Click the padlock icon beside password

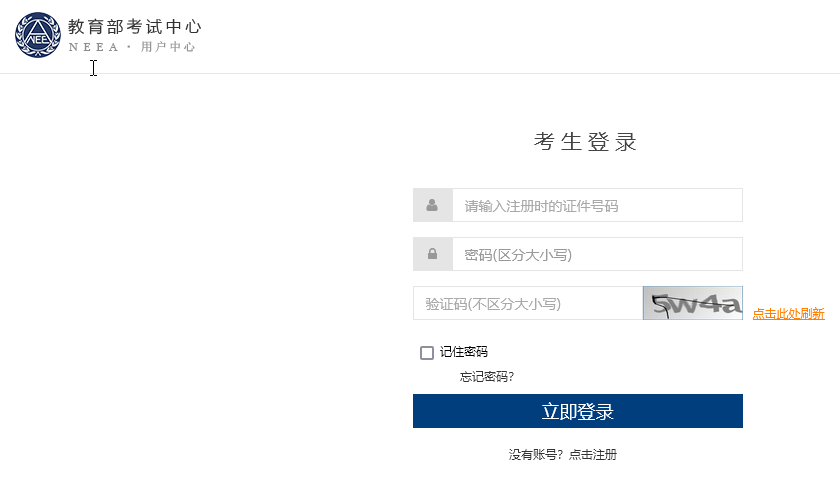pos(432,254)
